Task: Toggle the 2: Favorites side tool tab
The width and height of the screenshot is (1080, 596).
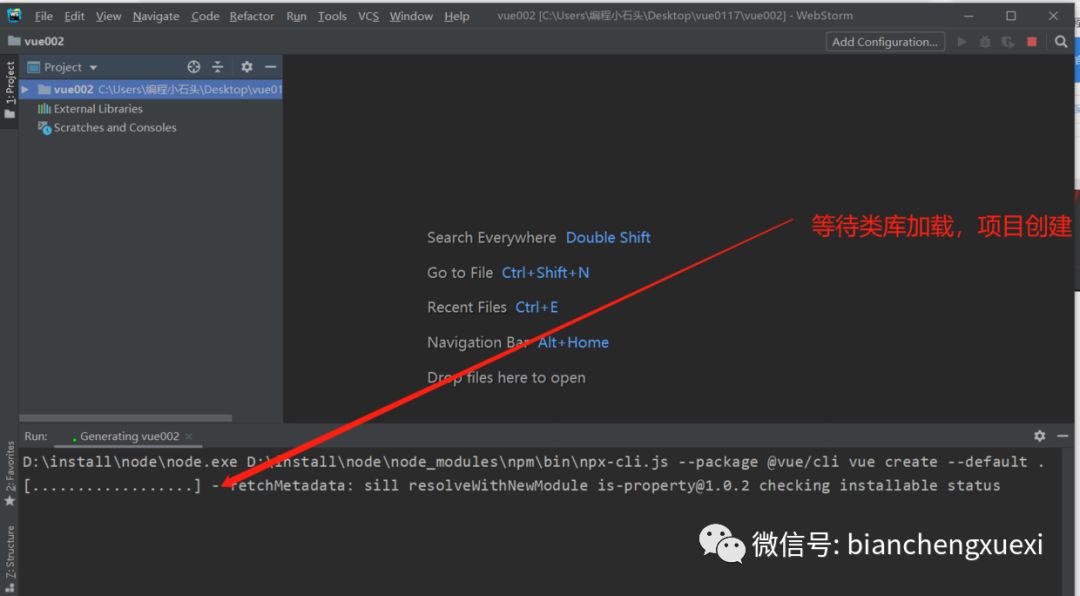Action: pyautogui.click(x=10, y=474)
